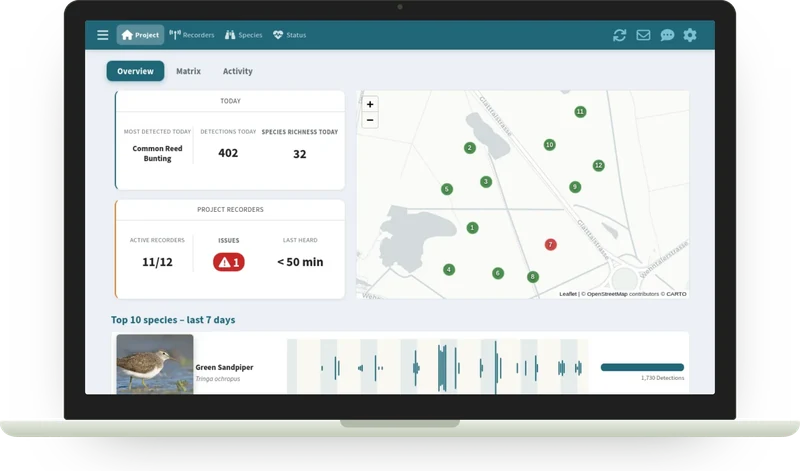Open the CARTO attribution link
Viewport: 800px width, 471px height.
point(676,294)
